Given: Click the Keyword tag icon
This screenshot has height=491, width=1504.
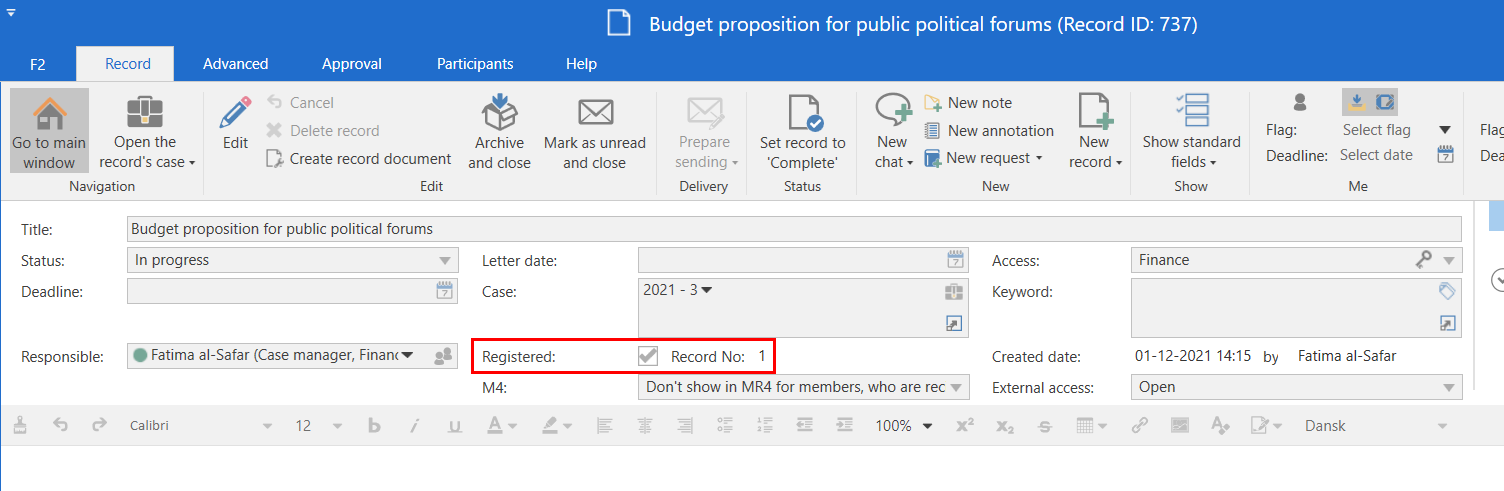Looking at the screenshot, I should 1447,291.
